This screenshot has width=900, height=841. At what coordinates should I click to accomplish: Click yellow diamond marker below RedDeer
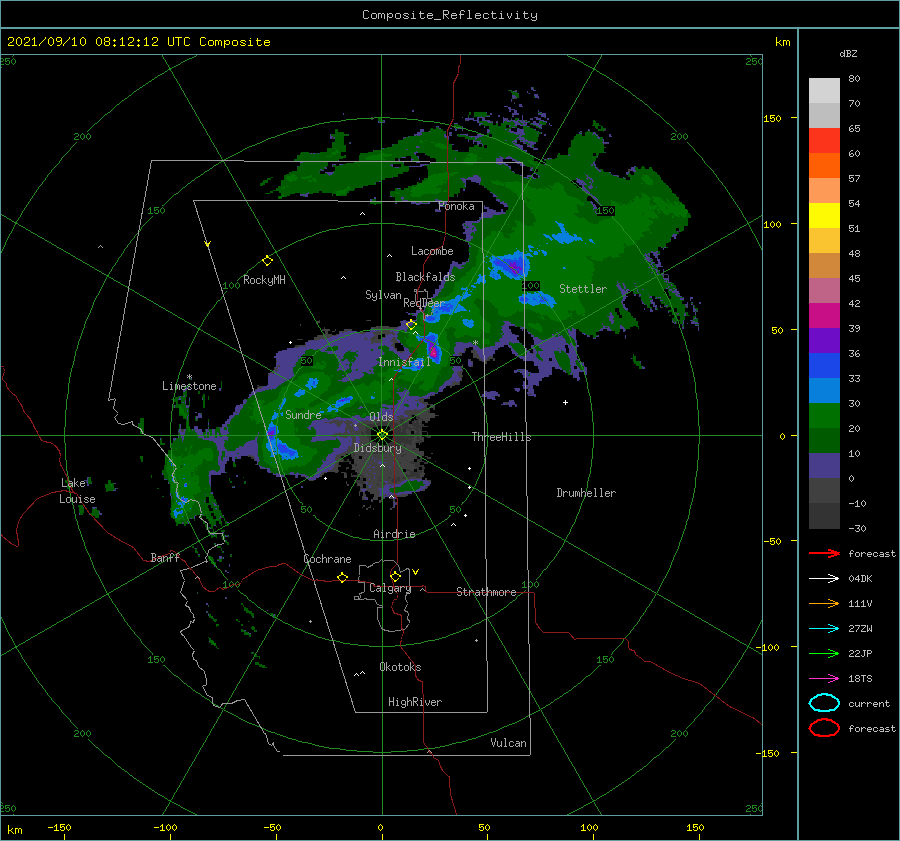411,324
